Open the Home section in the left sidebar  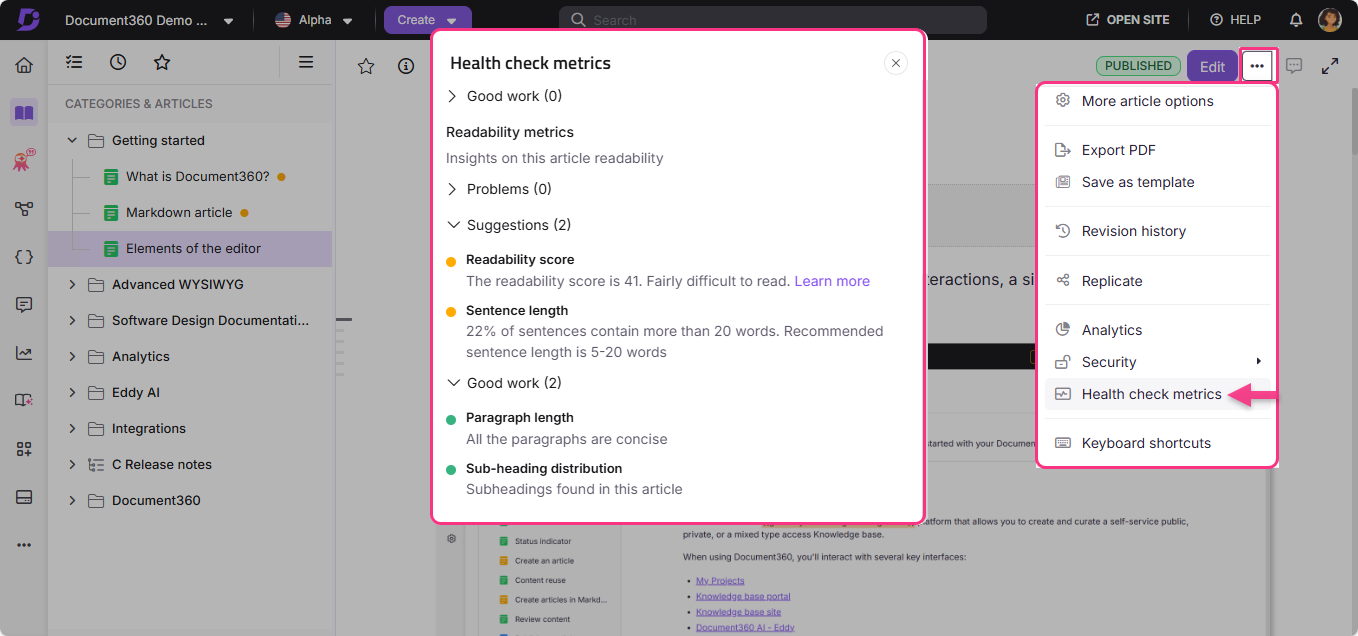coord(23,62)
